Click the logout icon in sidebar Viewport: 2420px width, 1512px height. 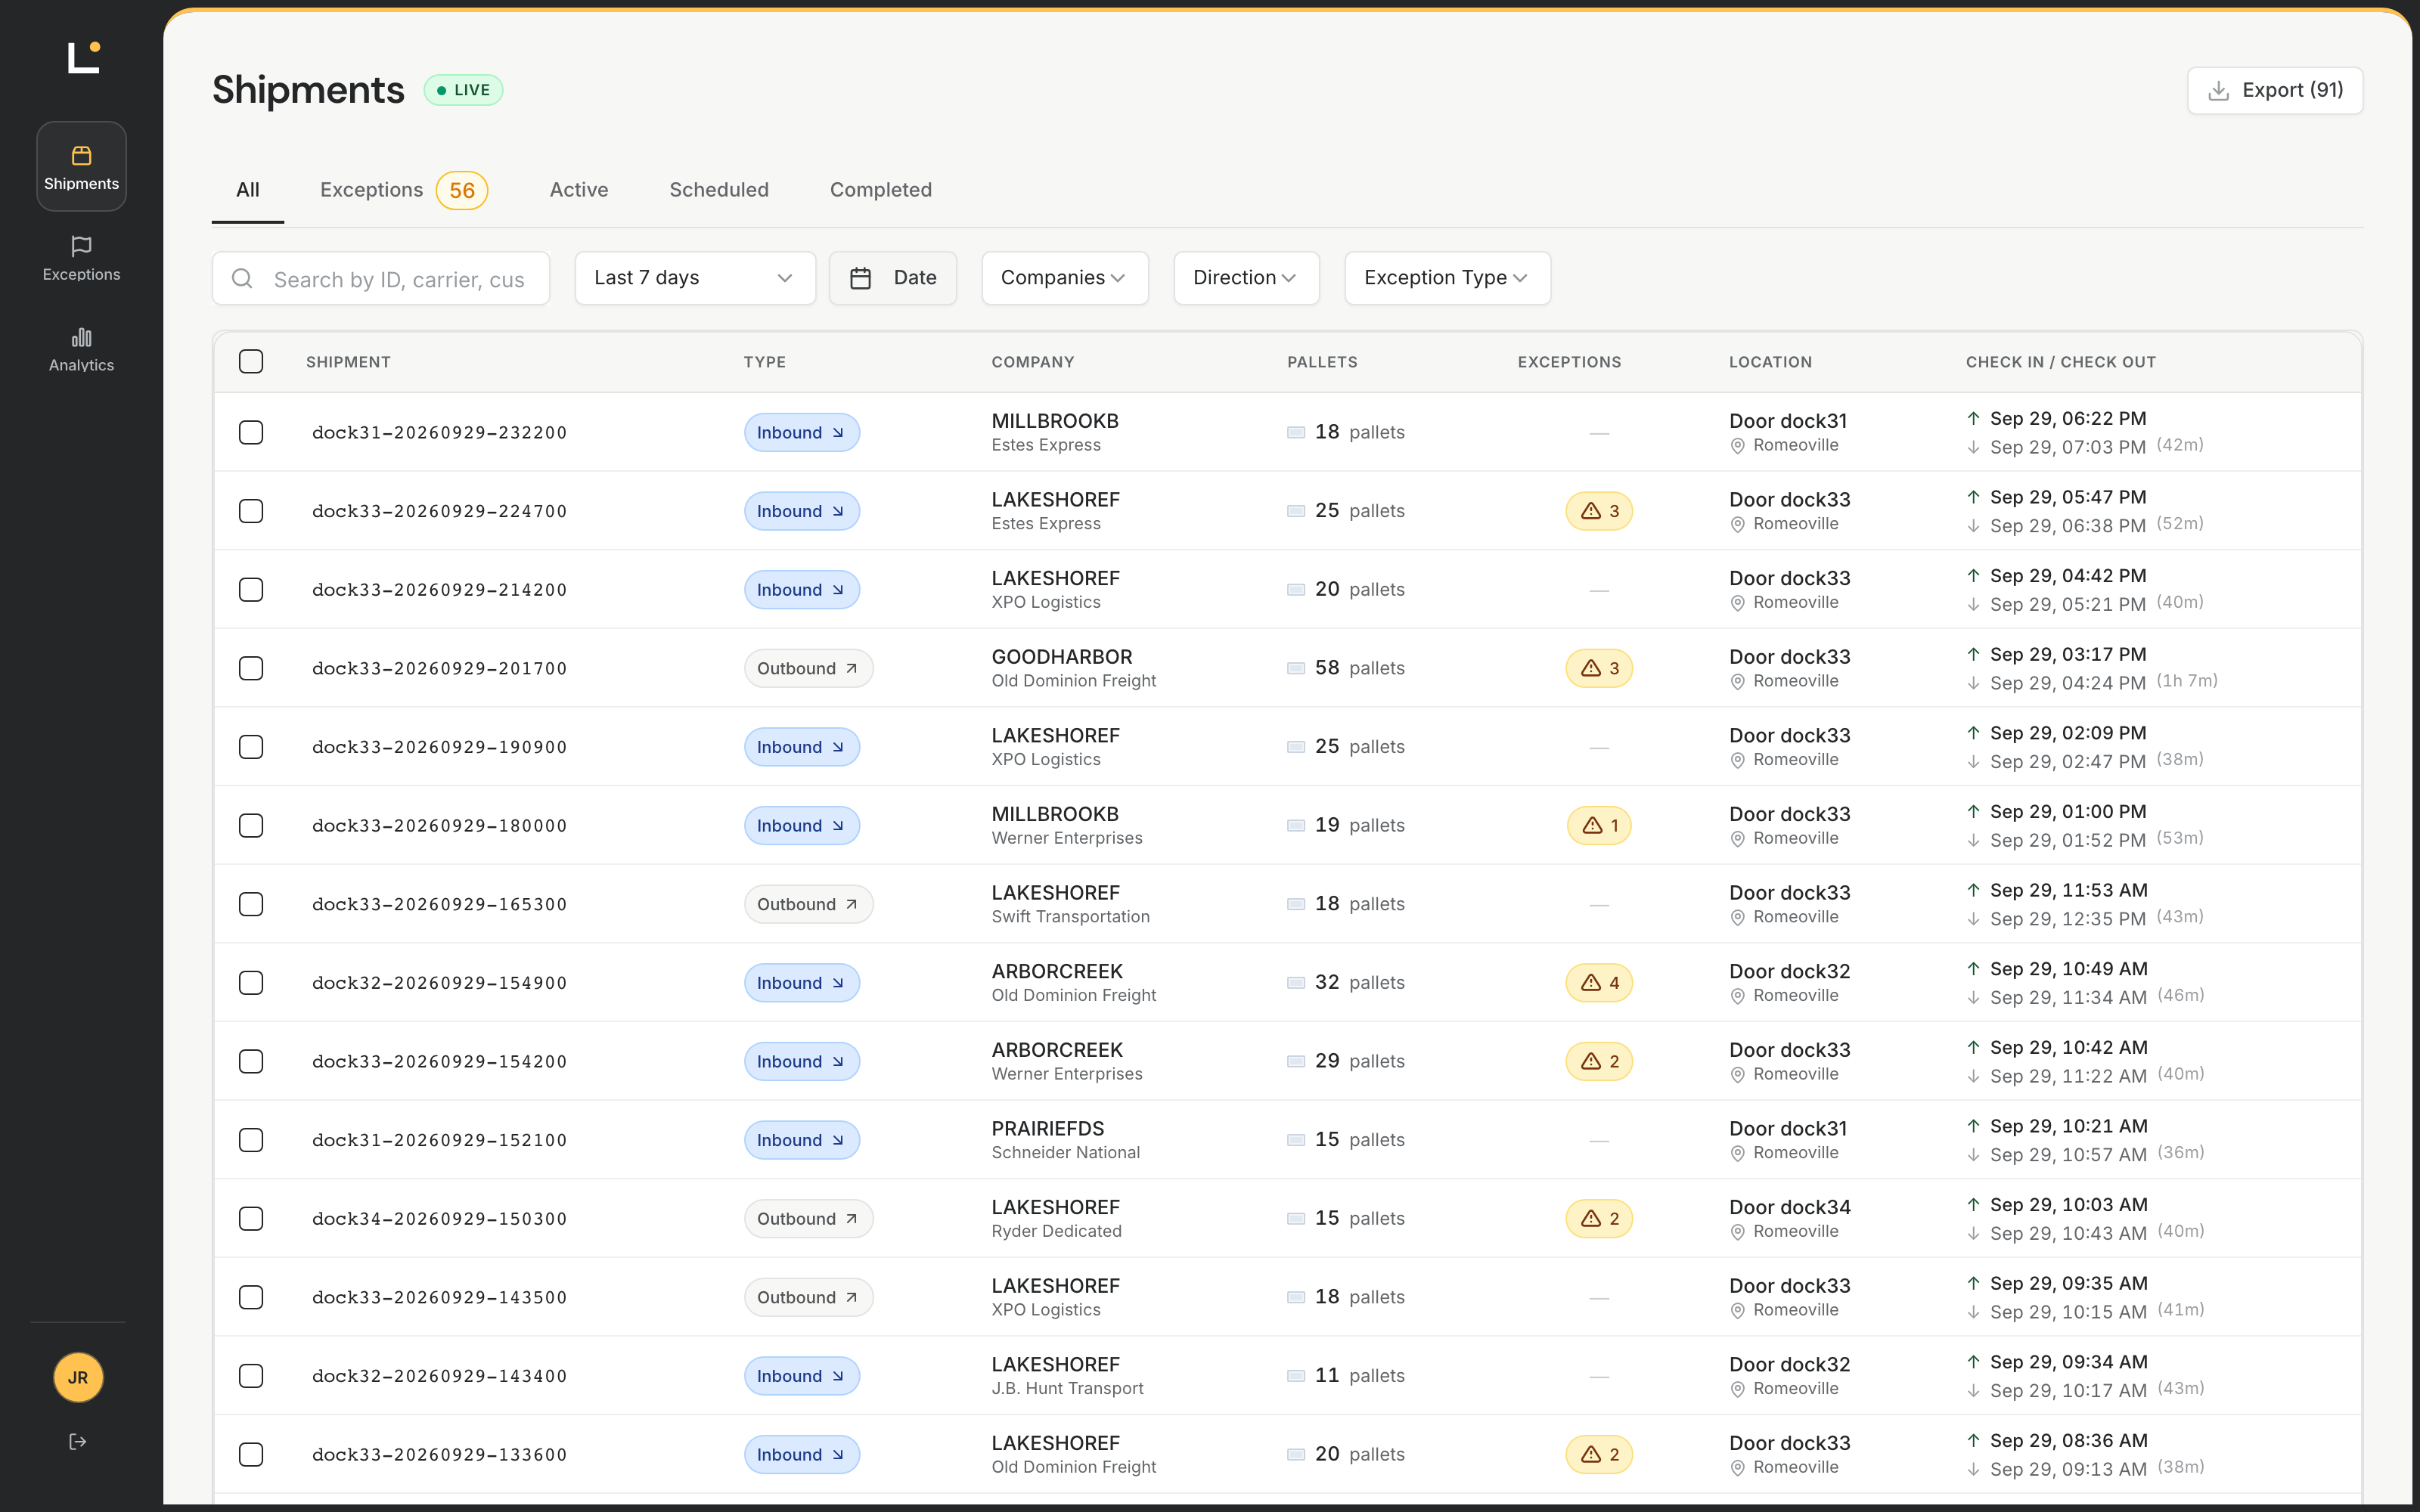tap(78, 1441)
